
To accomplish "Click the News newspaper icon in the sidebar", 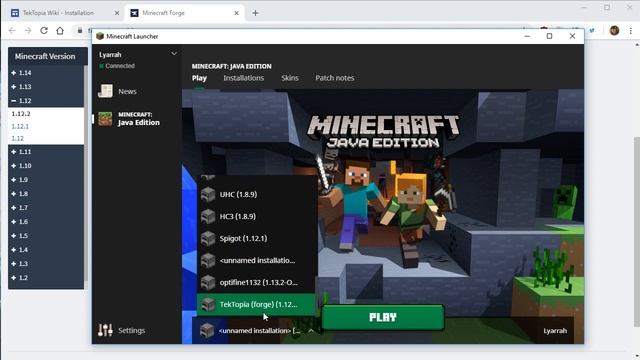I will pyautogui.click(x=105, y=91).
